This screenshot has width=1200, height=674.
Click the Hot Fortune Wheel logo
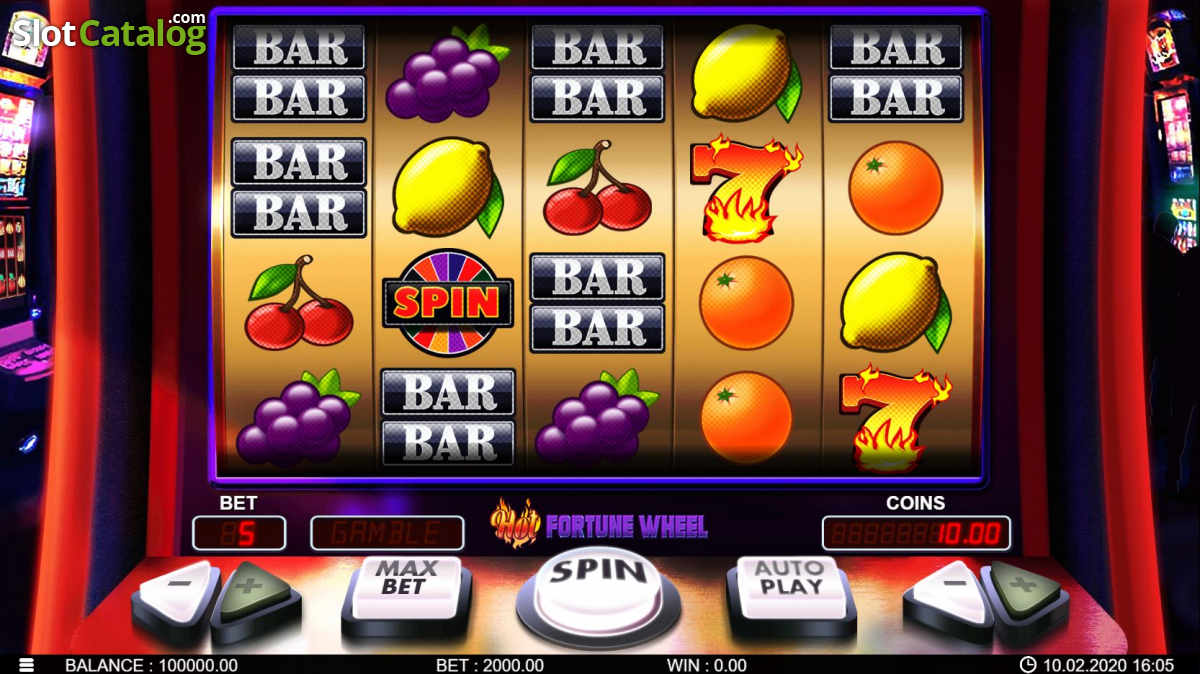598,524
